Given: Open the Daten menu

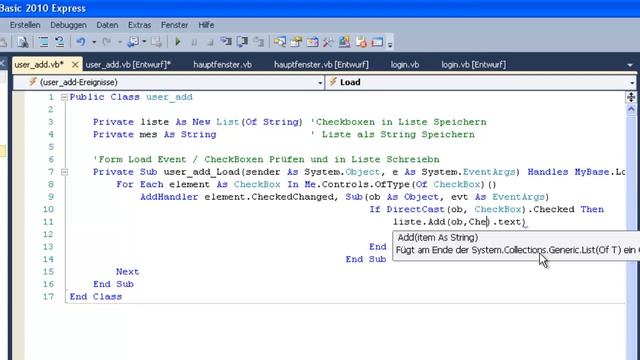Looking at the screenshot, I should coord(107,25).
